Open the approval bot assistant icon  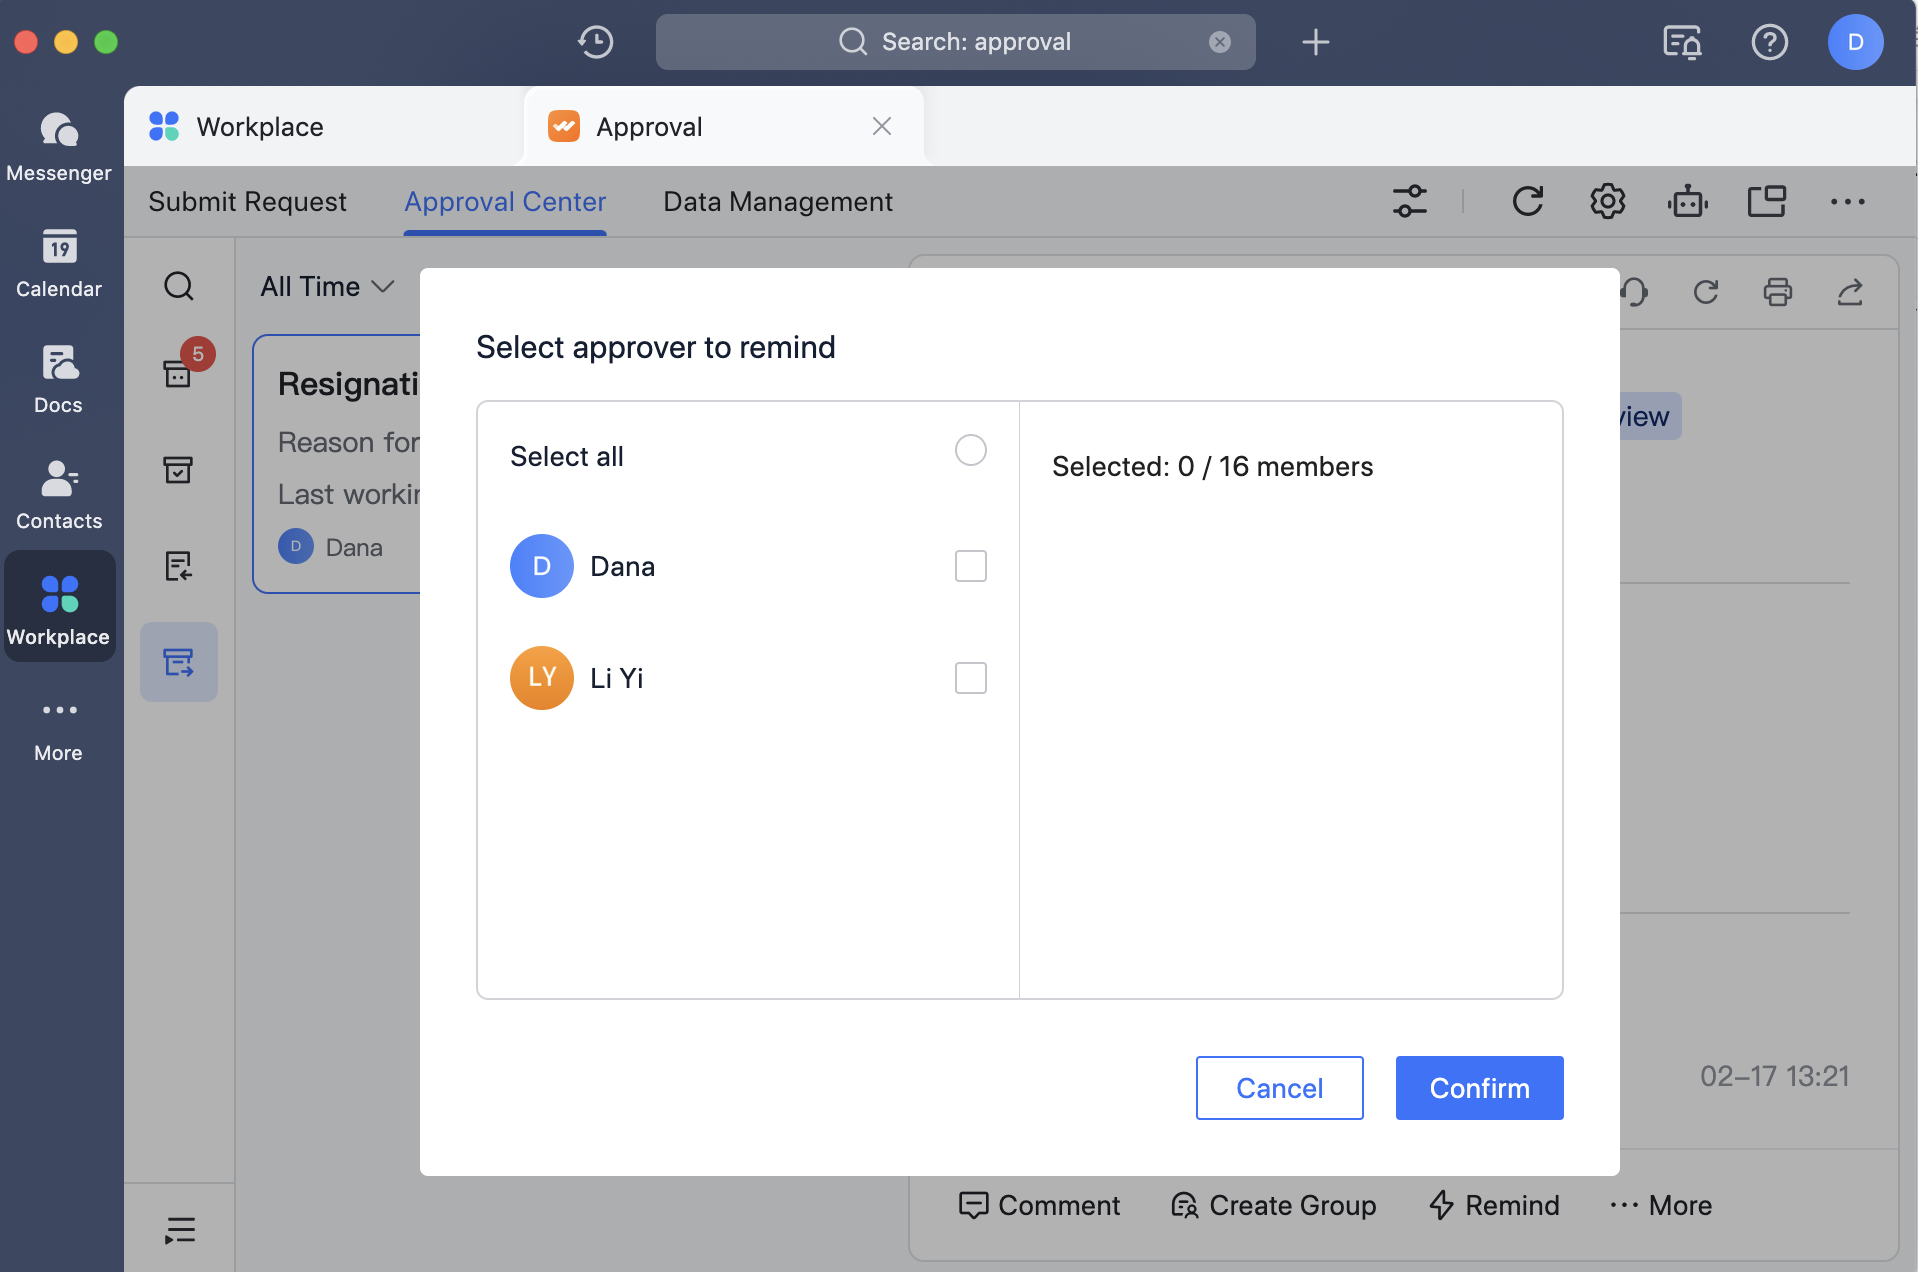[1687, 201]
